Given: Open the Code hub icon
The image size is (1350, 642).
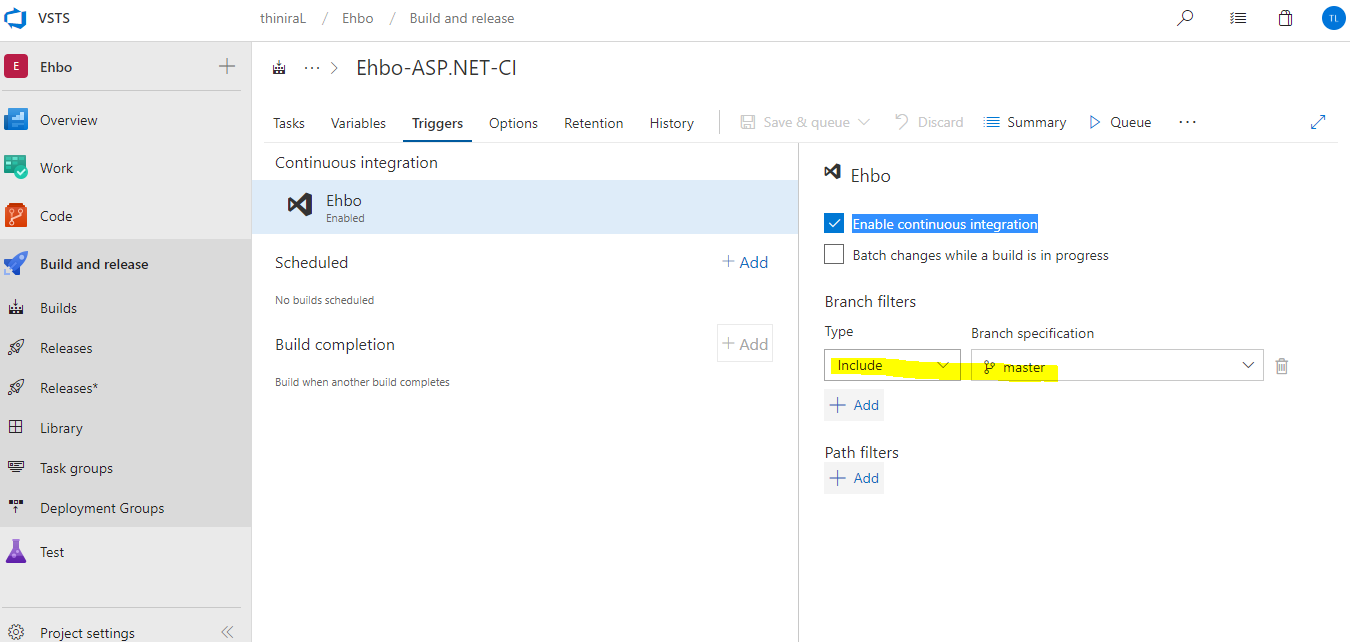Looking at the screenshot, I should click(x=16, y=216).
